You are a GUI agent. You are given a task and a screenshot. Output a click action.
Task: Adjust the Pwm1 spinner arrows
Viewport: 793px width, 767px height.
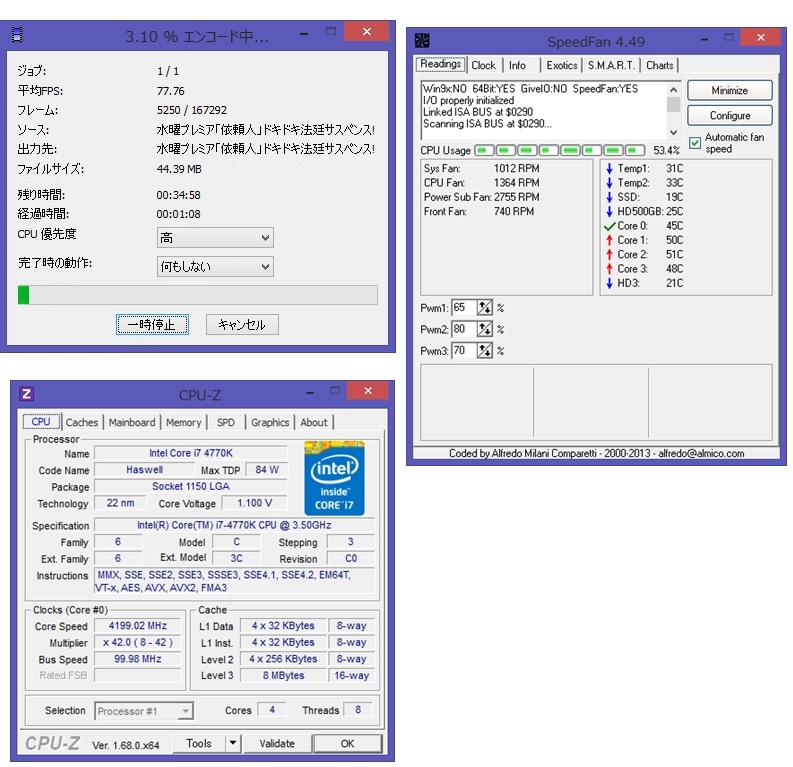pyautogui.click(x=484, y=307)
